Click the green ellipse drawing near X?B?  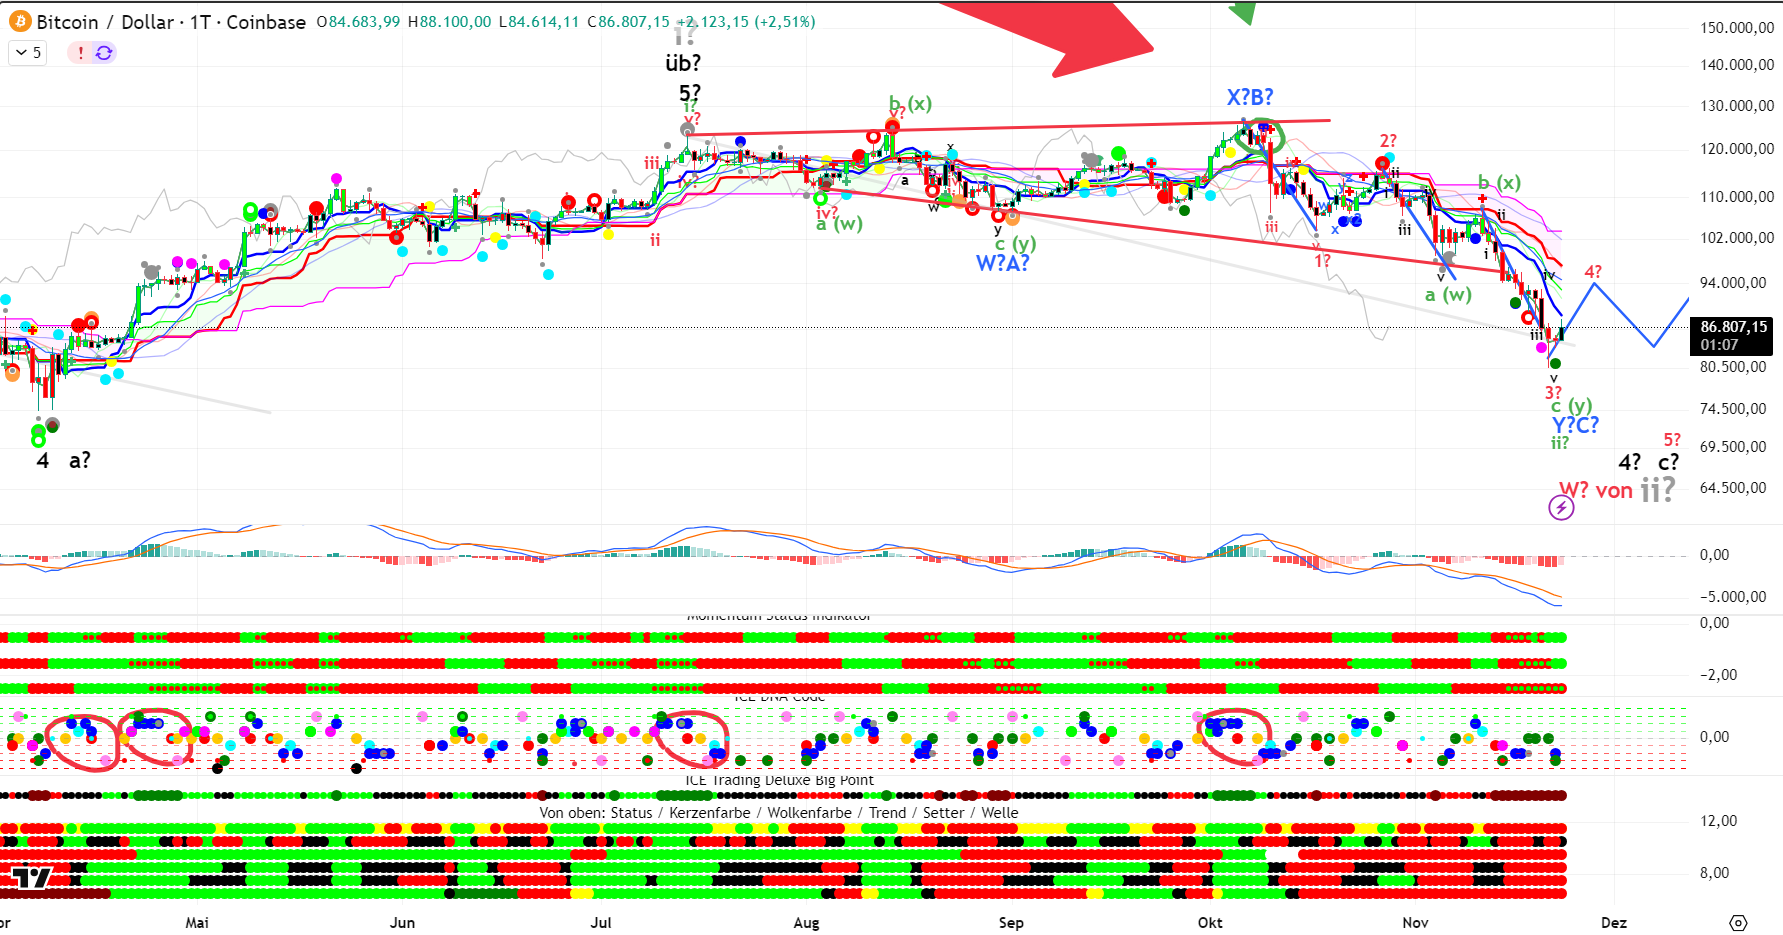[x=1257, y=135]
